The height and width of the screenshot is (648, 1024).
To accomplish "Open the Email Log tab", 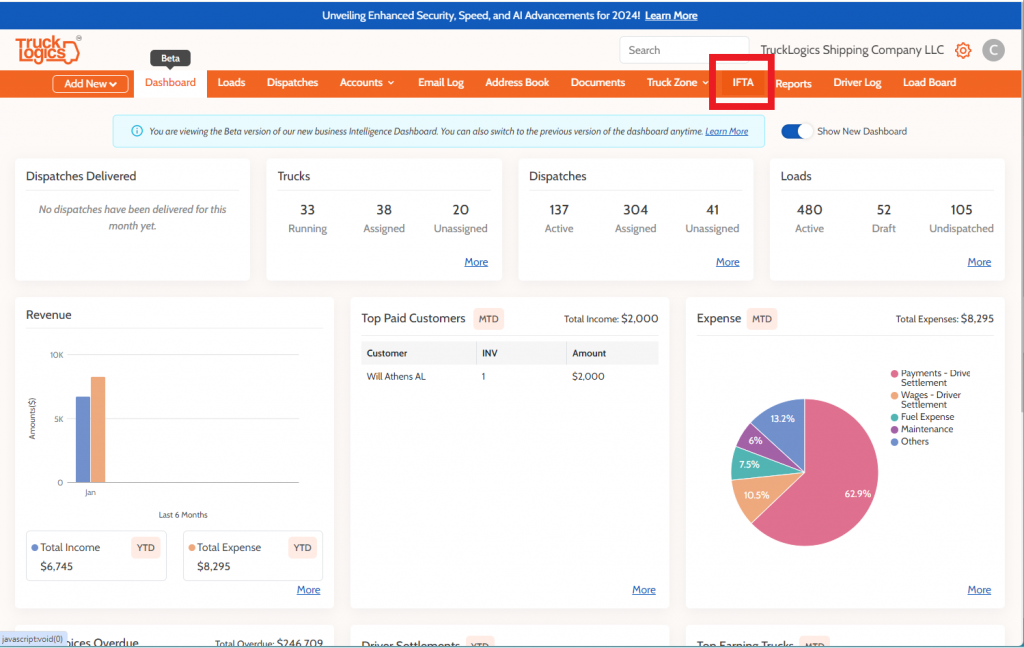I will [x=441, y=83].
